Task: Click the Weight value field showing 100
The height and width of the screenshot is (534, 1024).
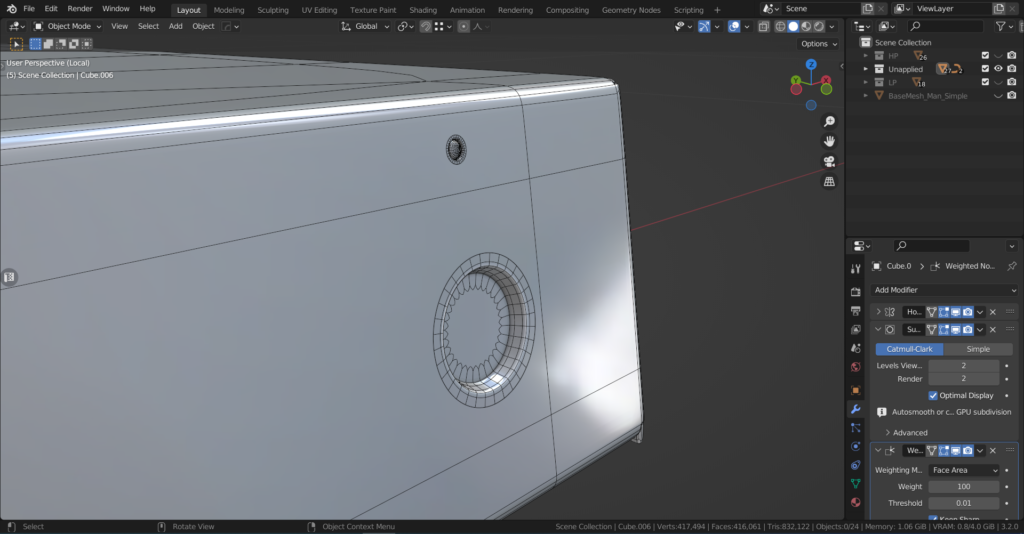Action: coord(963,486)
